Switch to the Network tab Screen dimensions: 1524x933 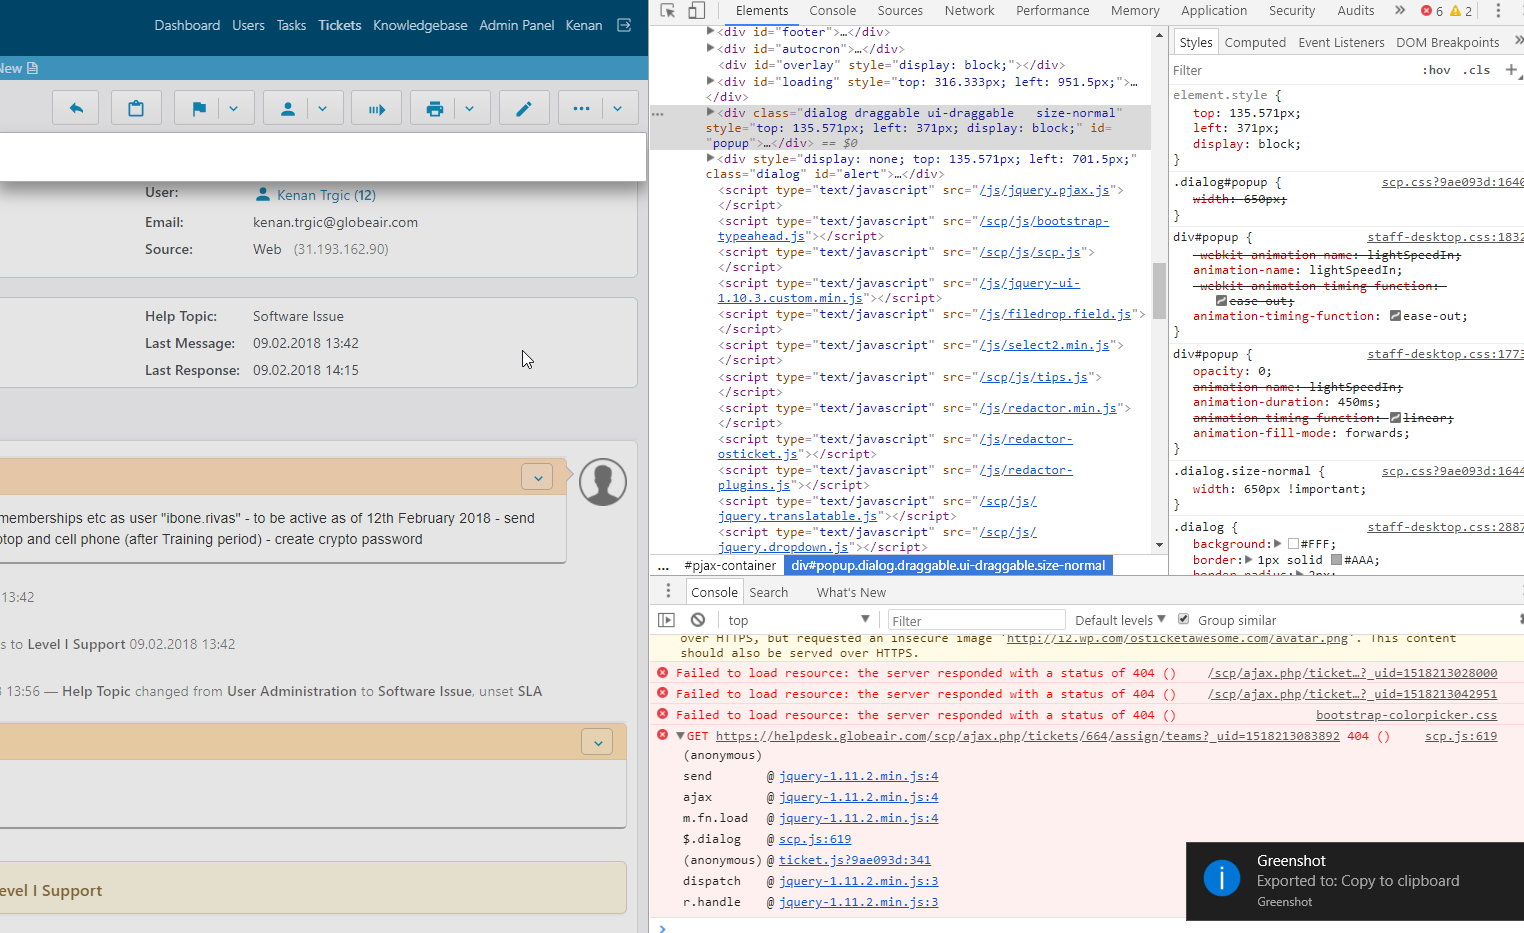pos(969,11)
